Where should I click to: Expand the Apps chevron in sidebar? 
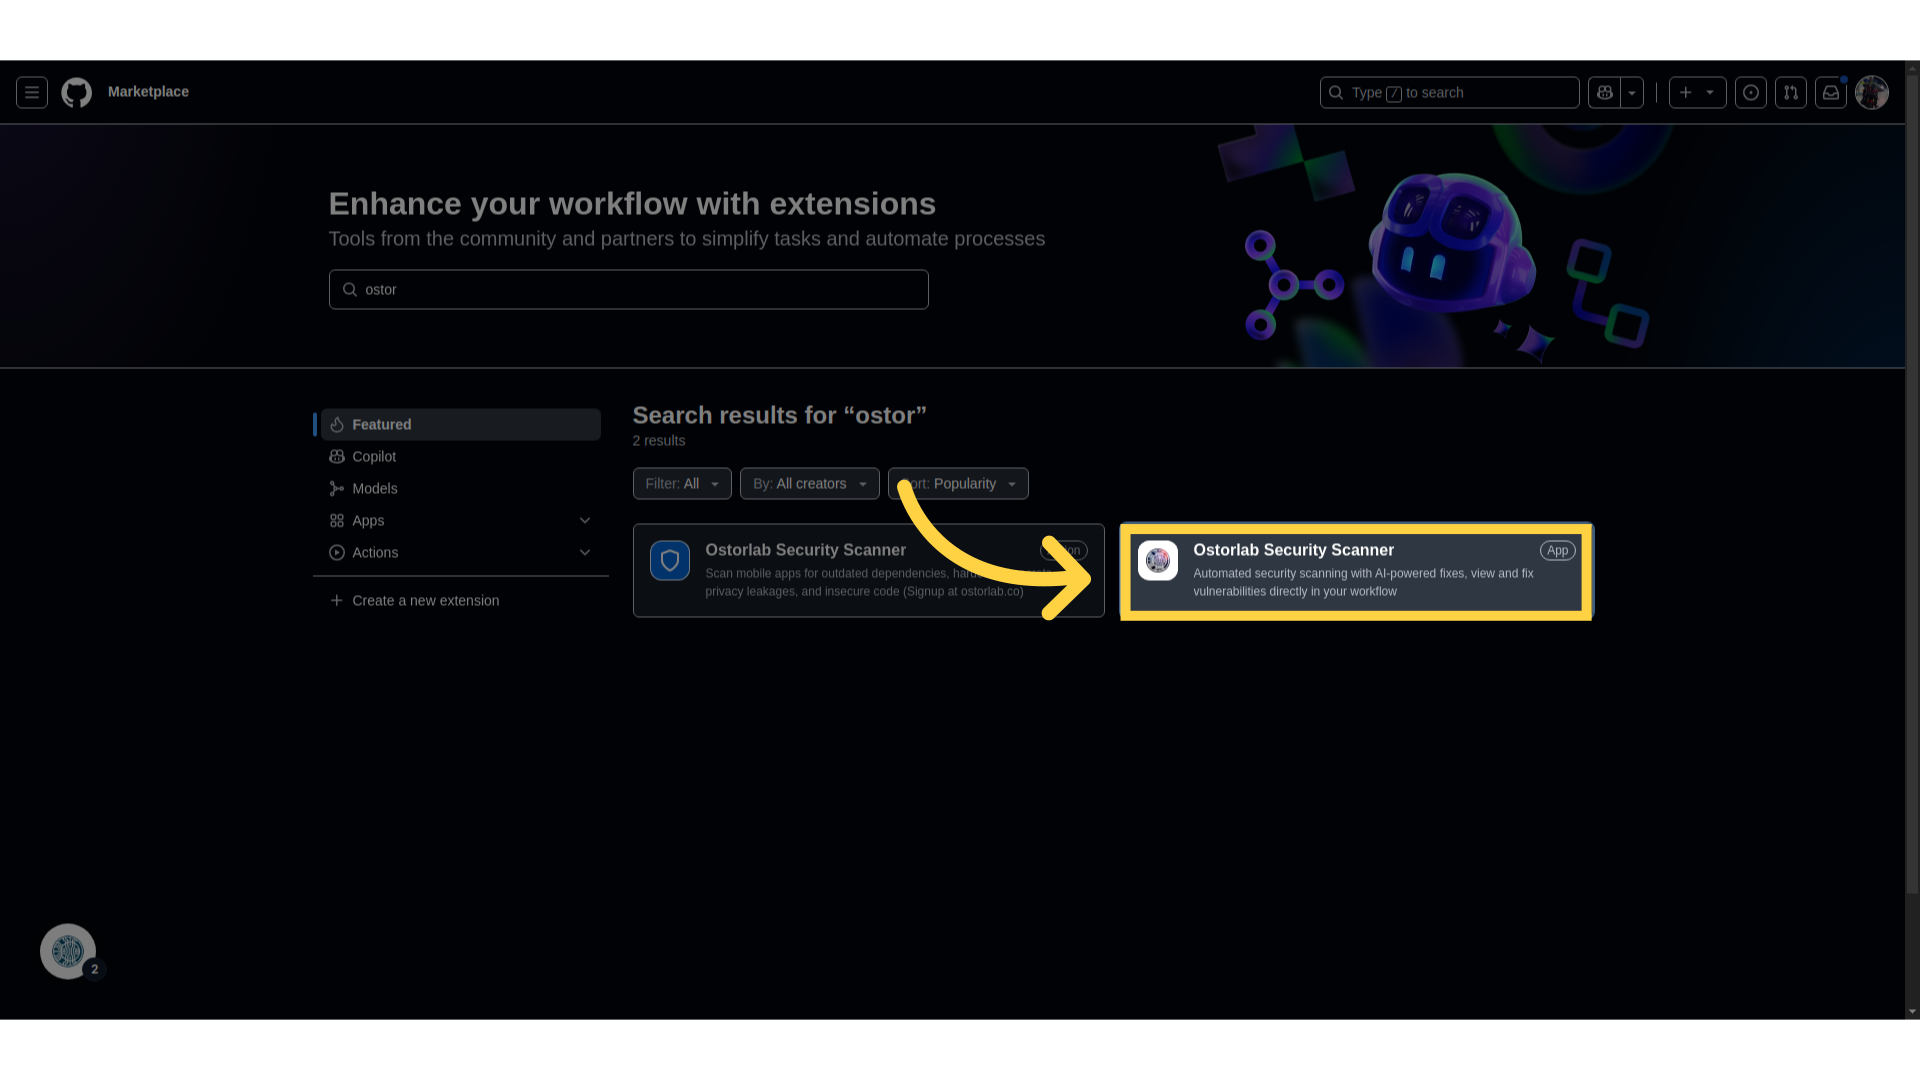[x=585, y=520]
